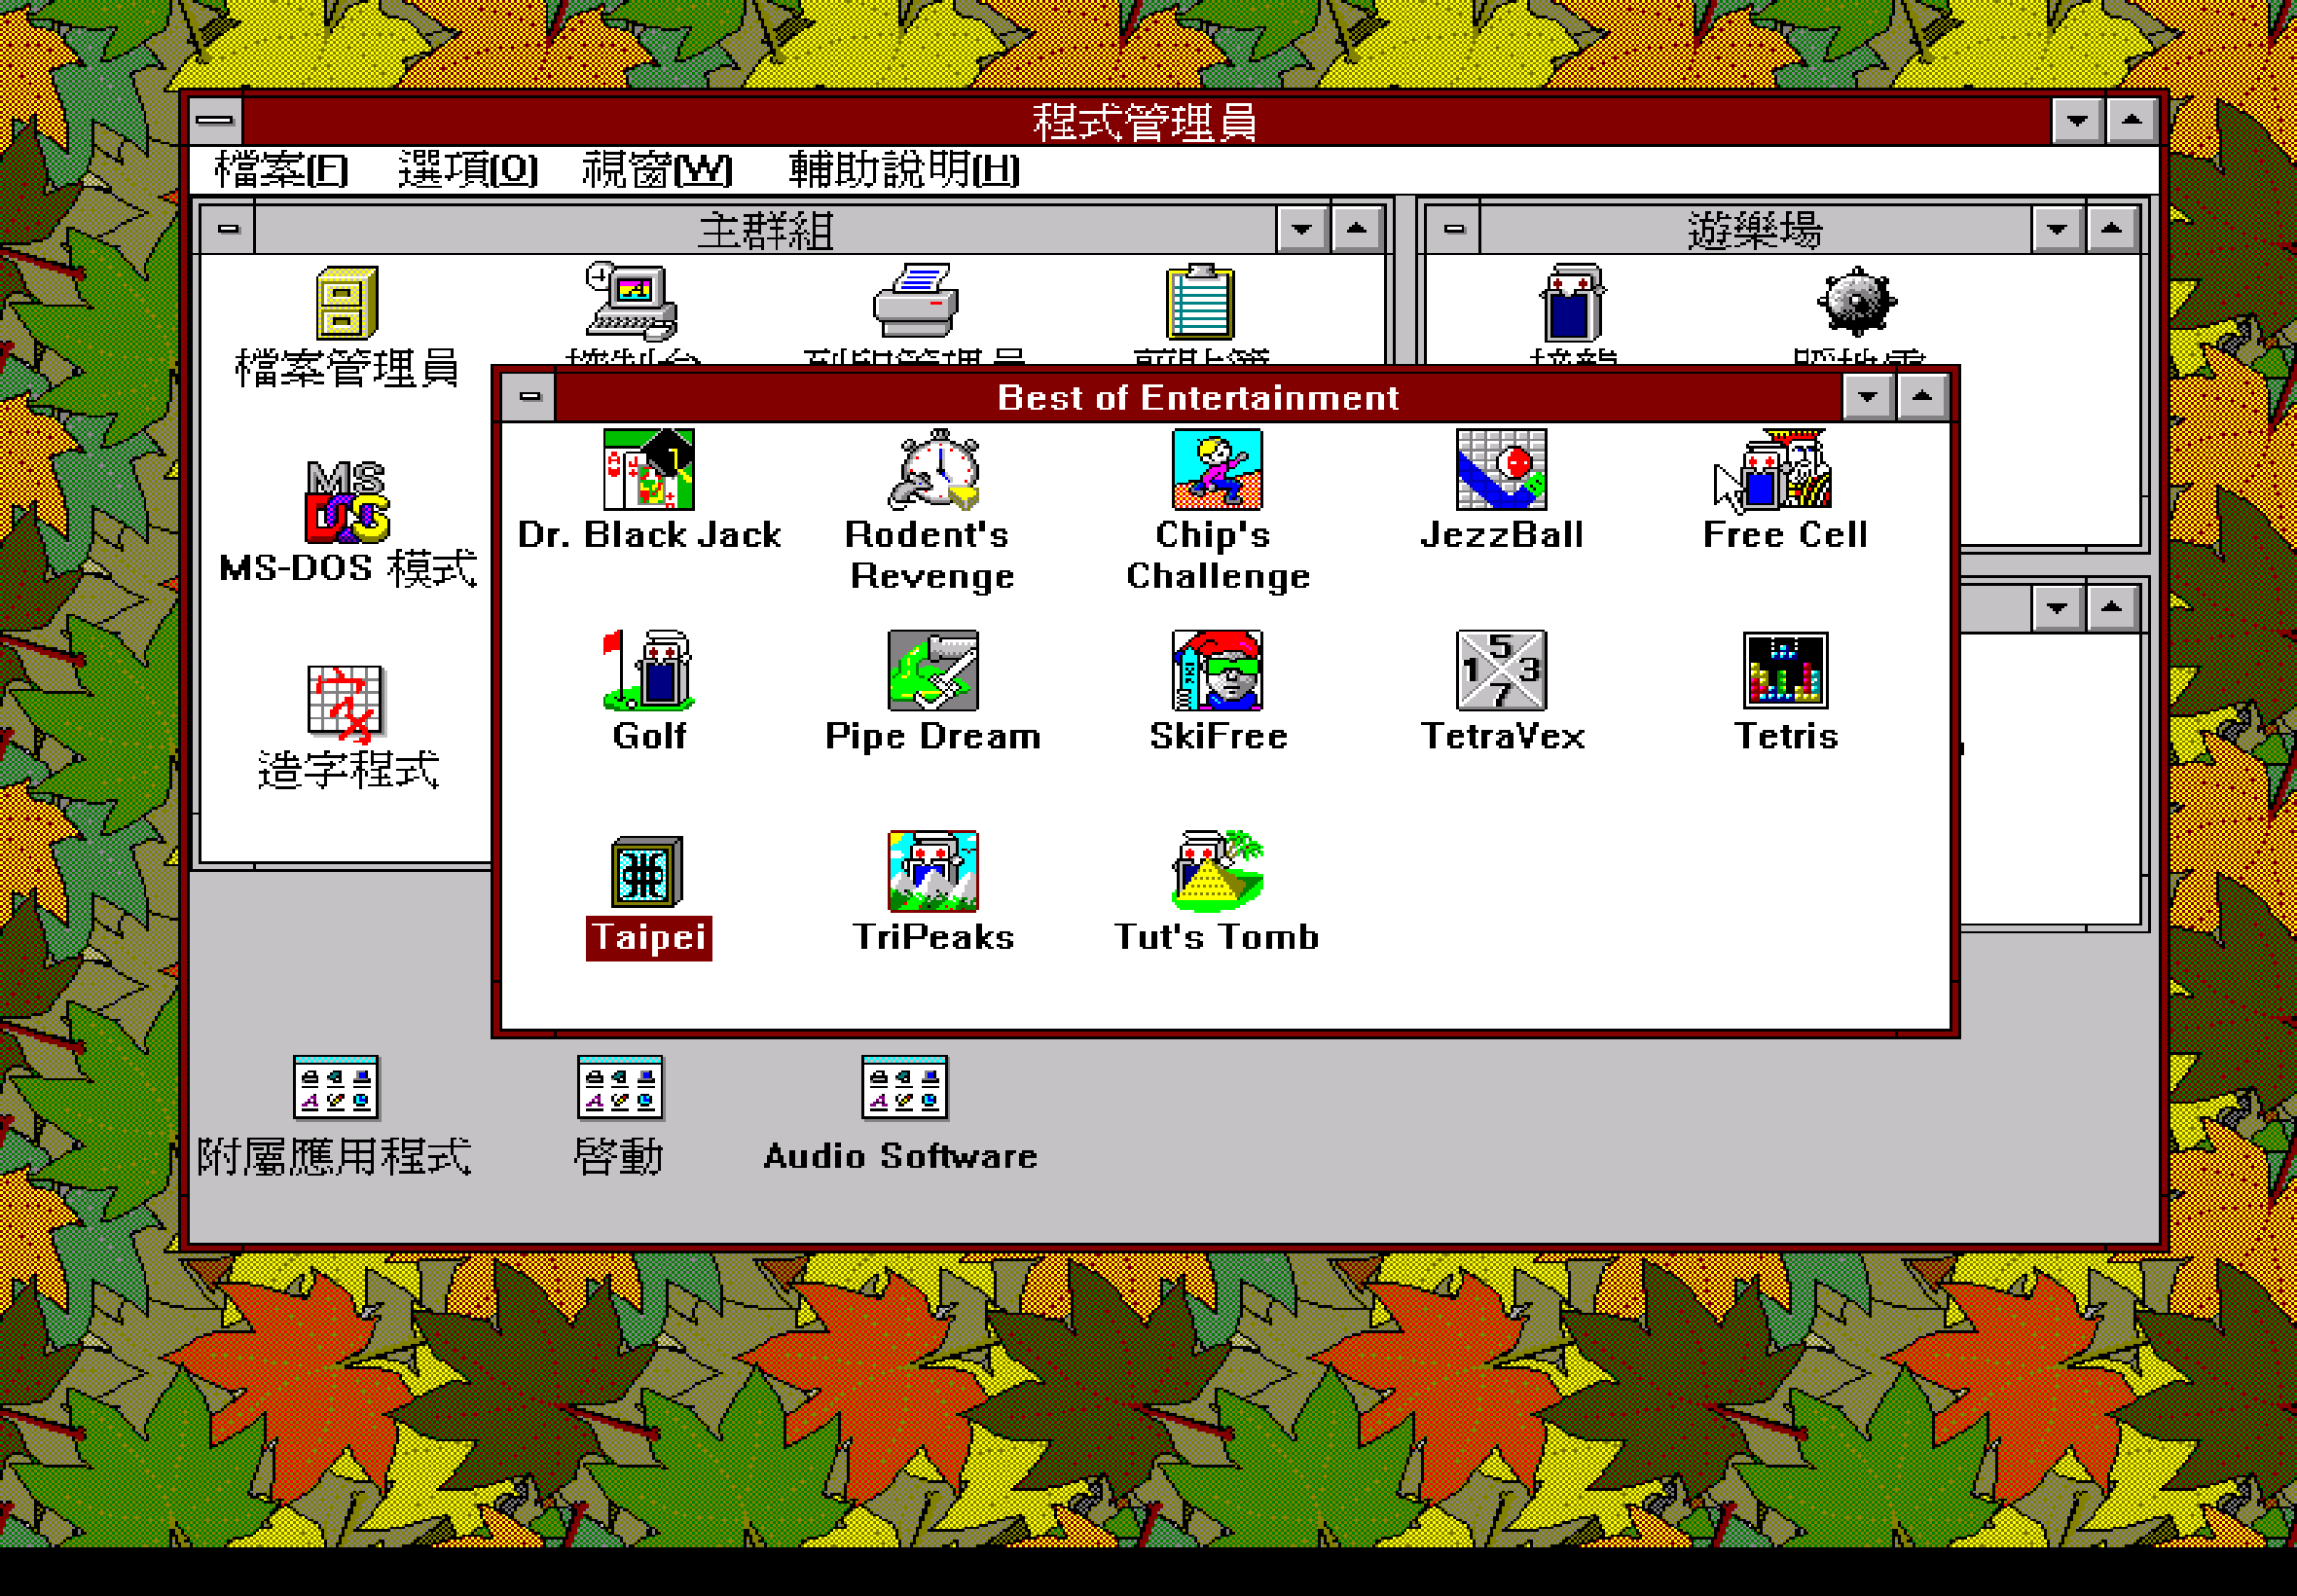Select the MS-DOS 模式 icon

(x=347, y=502)
